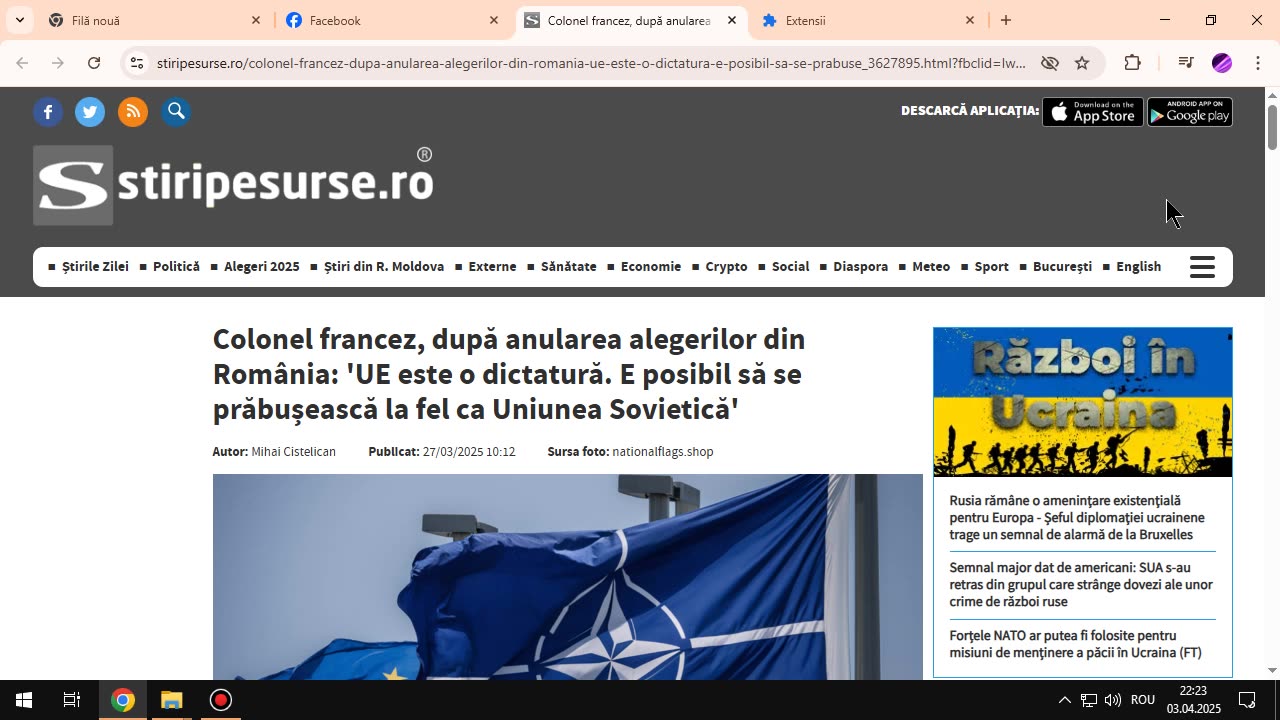This screenshot has height=720, width=1280.
Task: Open the media controls icon in toolbar
Action: point(1186,63)
